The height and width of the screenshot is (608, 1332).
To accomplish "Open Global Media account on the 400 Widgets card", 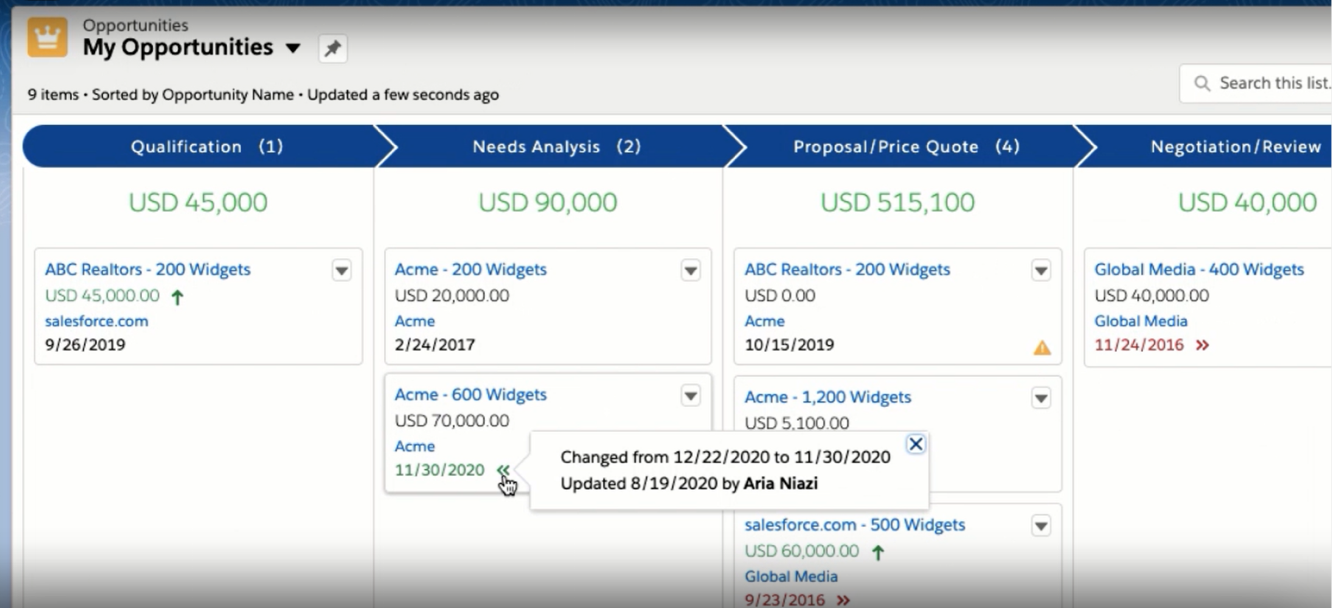I will coord(1141,321).
